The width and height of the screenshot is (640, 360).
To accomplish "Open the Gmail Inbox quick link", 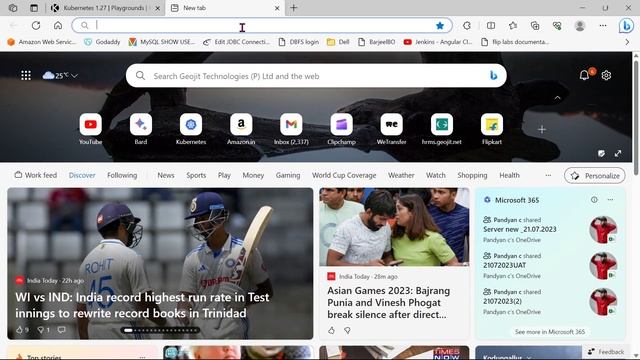I will 291,129.
